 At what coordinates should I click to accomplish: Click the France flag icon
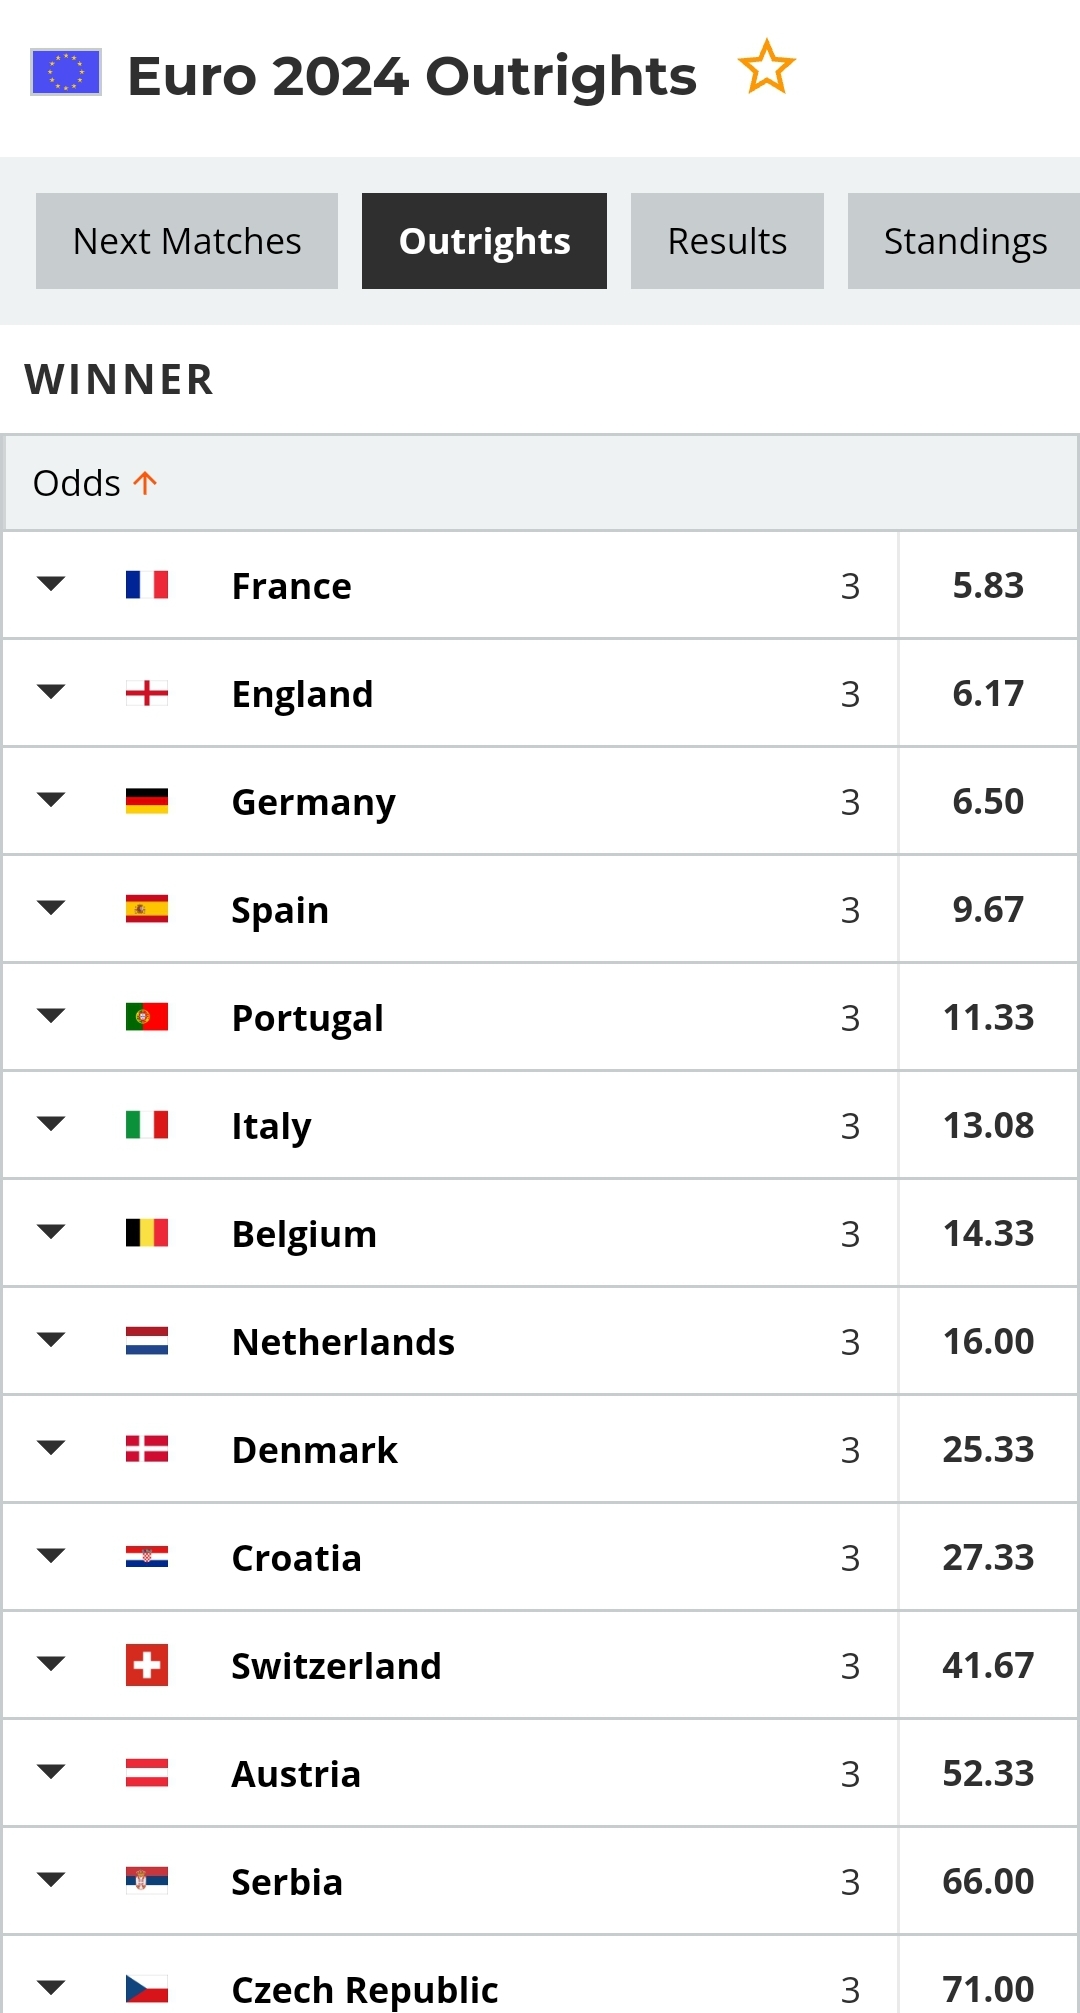coord(147,585)
